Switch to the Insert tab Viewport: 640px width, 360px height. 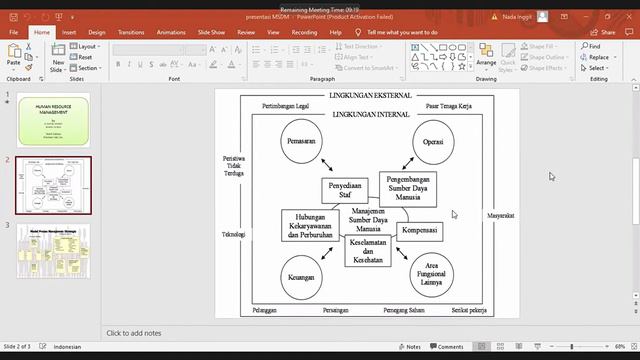coord(69,32)
